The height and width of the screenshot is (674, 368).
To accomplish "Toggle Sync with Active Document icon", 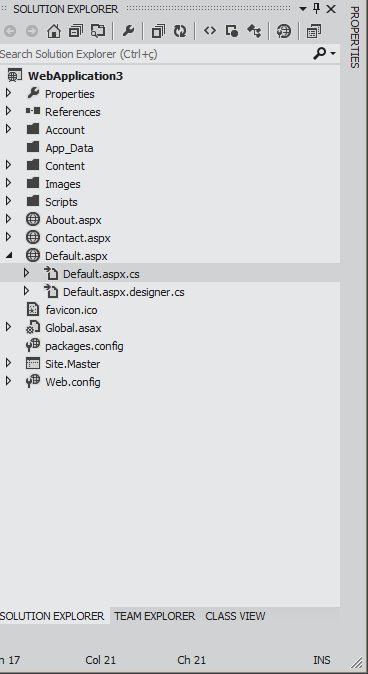I will (98, 31).
